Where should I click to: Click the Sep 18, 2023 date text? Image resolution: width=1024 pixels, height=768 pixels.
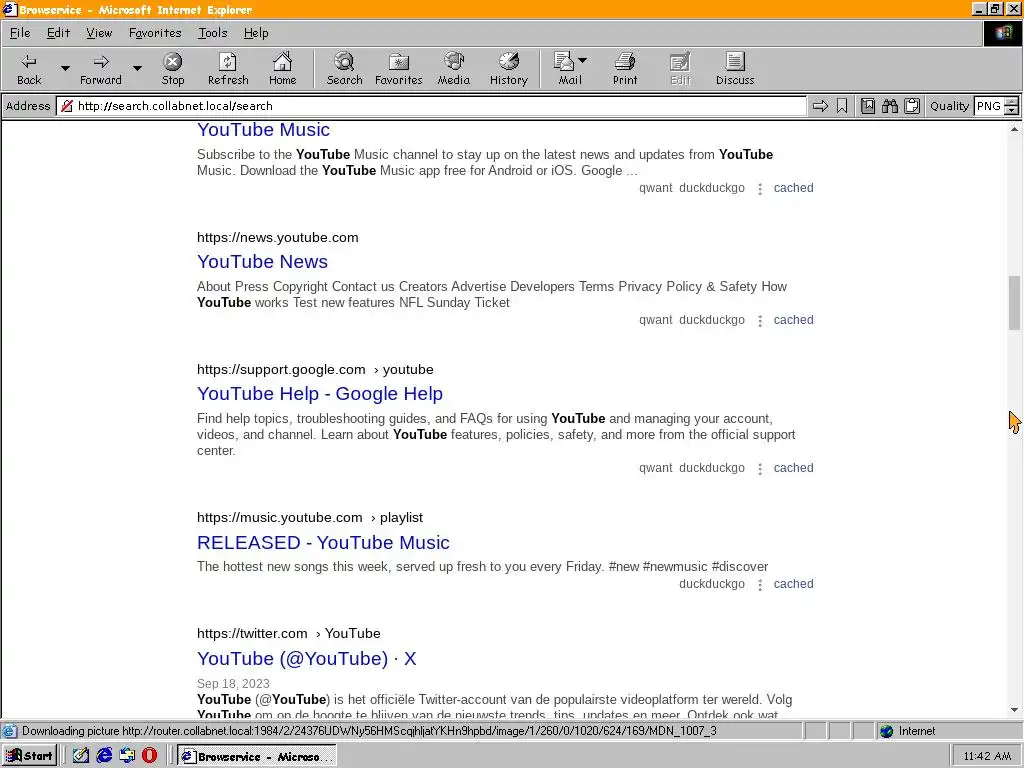pos(233,684)
